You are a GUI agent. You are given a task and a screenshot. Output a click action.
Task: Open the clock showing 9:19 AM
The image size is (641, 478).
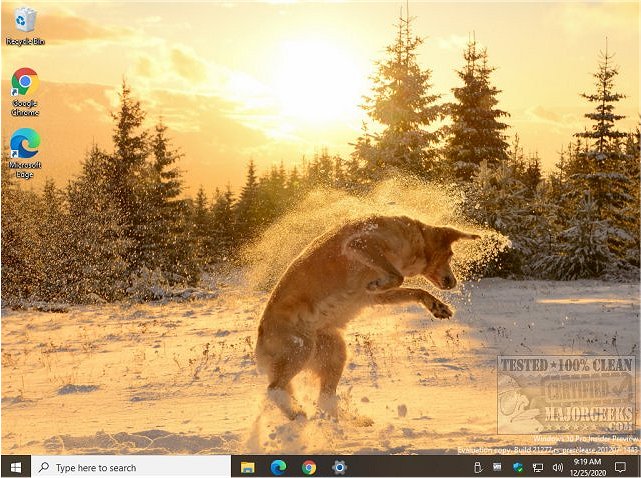587,467
